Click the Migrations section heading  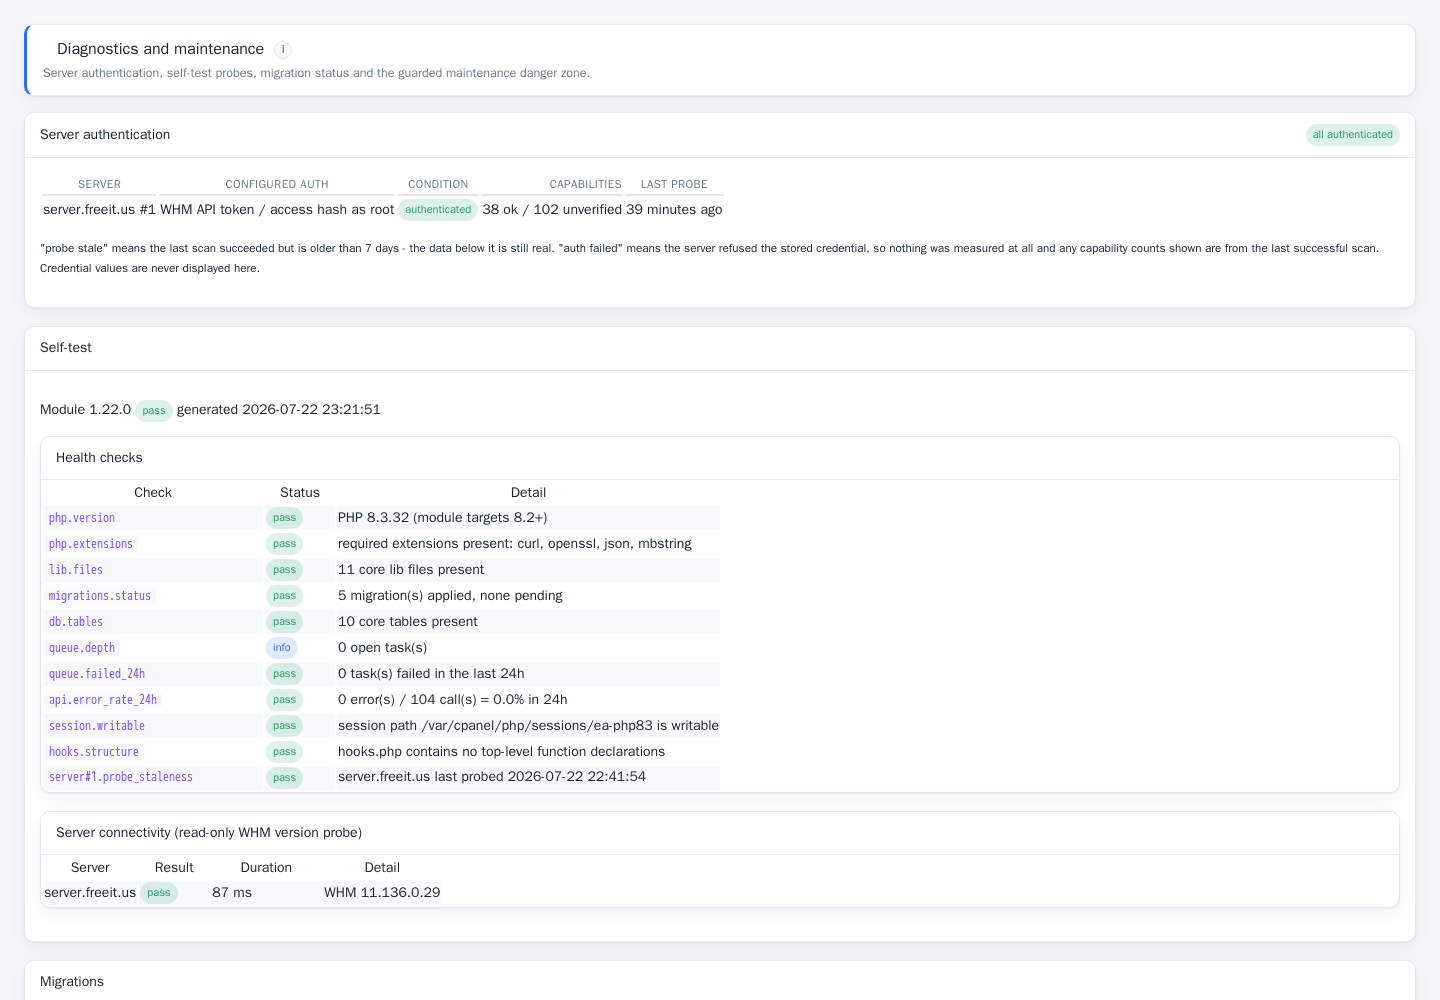click(x=72, y=982)
